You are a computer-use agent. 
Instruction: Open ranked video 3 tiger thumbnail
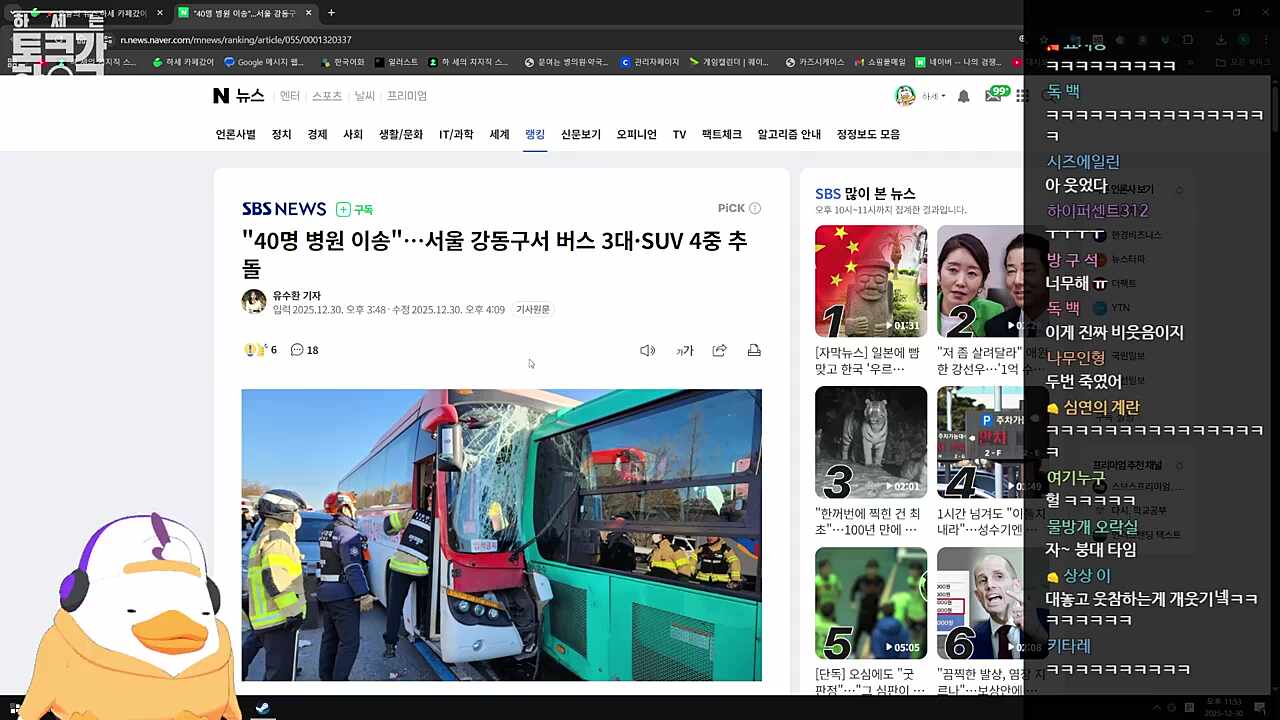click(871, 442)
